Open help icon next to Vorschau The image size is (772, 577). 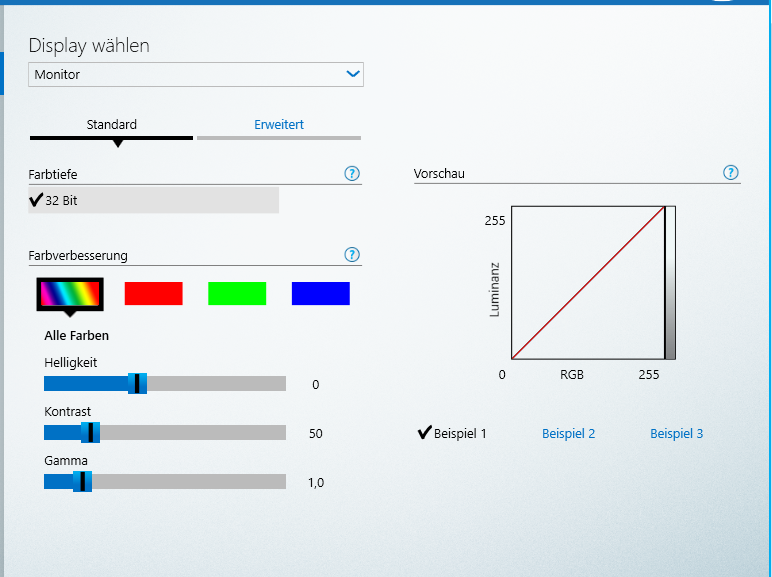pos(730,173)
